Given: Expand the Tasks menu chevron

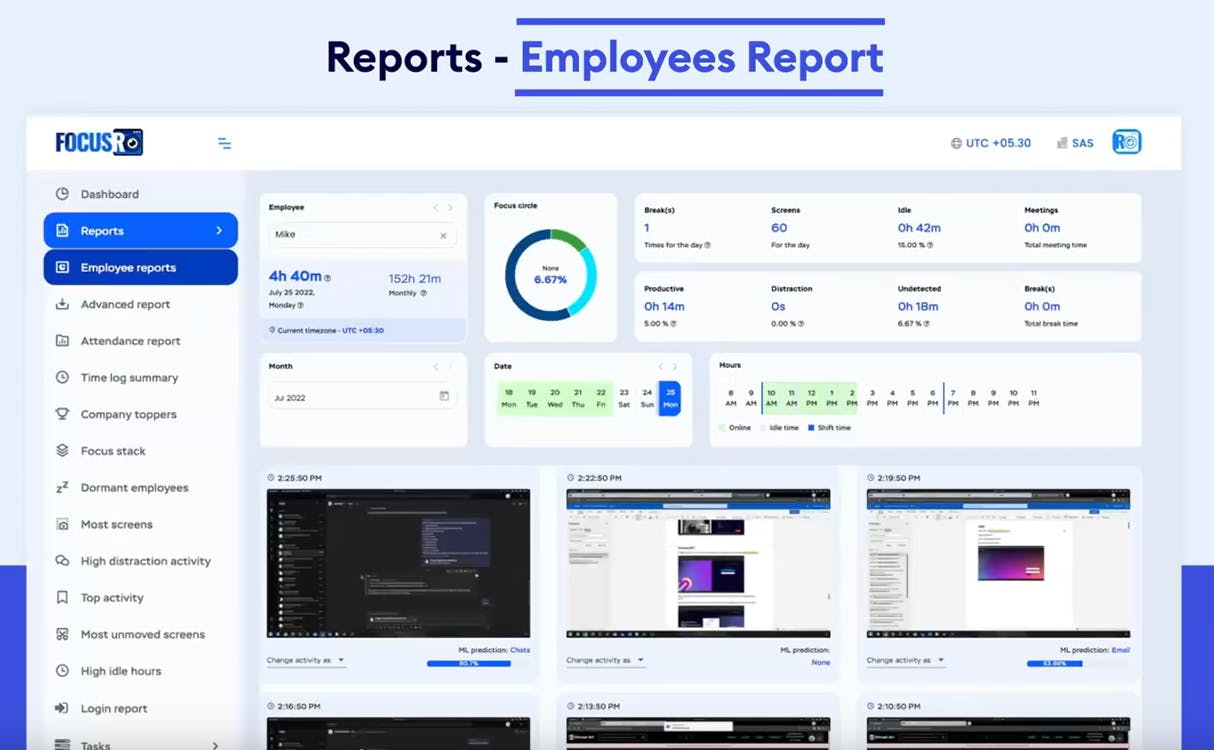Looking at the screenshot, I should [x=215, y=745].
